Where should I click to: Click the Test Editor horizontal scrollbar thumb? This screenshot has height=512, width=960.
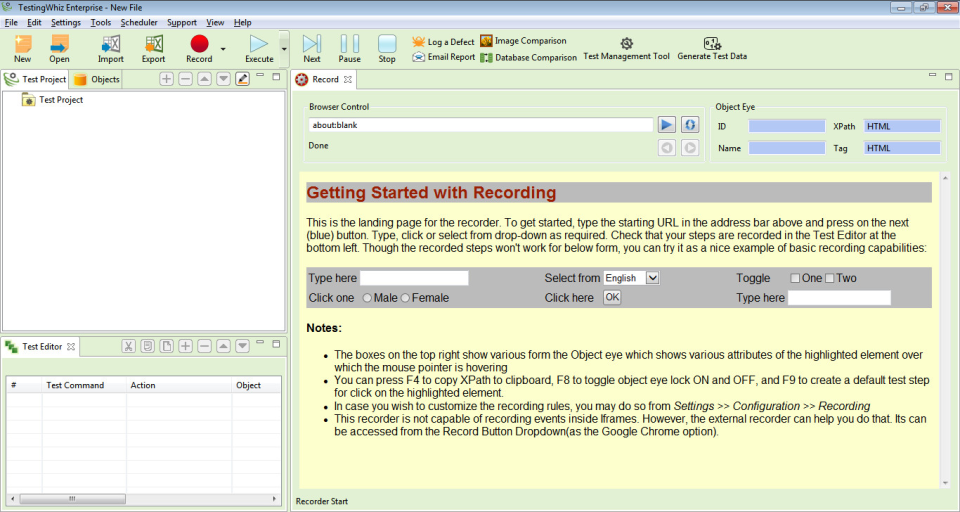point(72,499)
